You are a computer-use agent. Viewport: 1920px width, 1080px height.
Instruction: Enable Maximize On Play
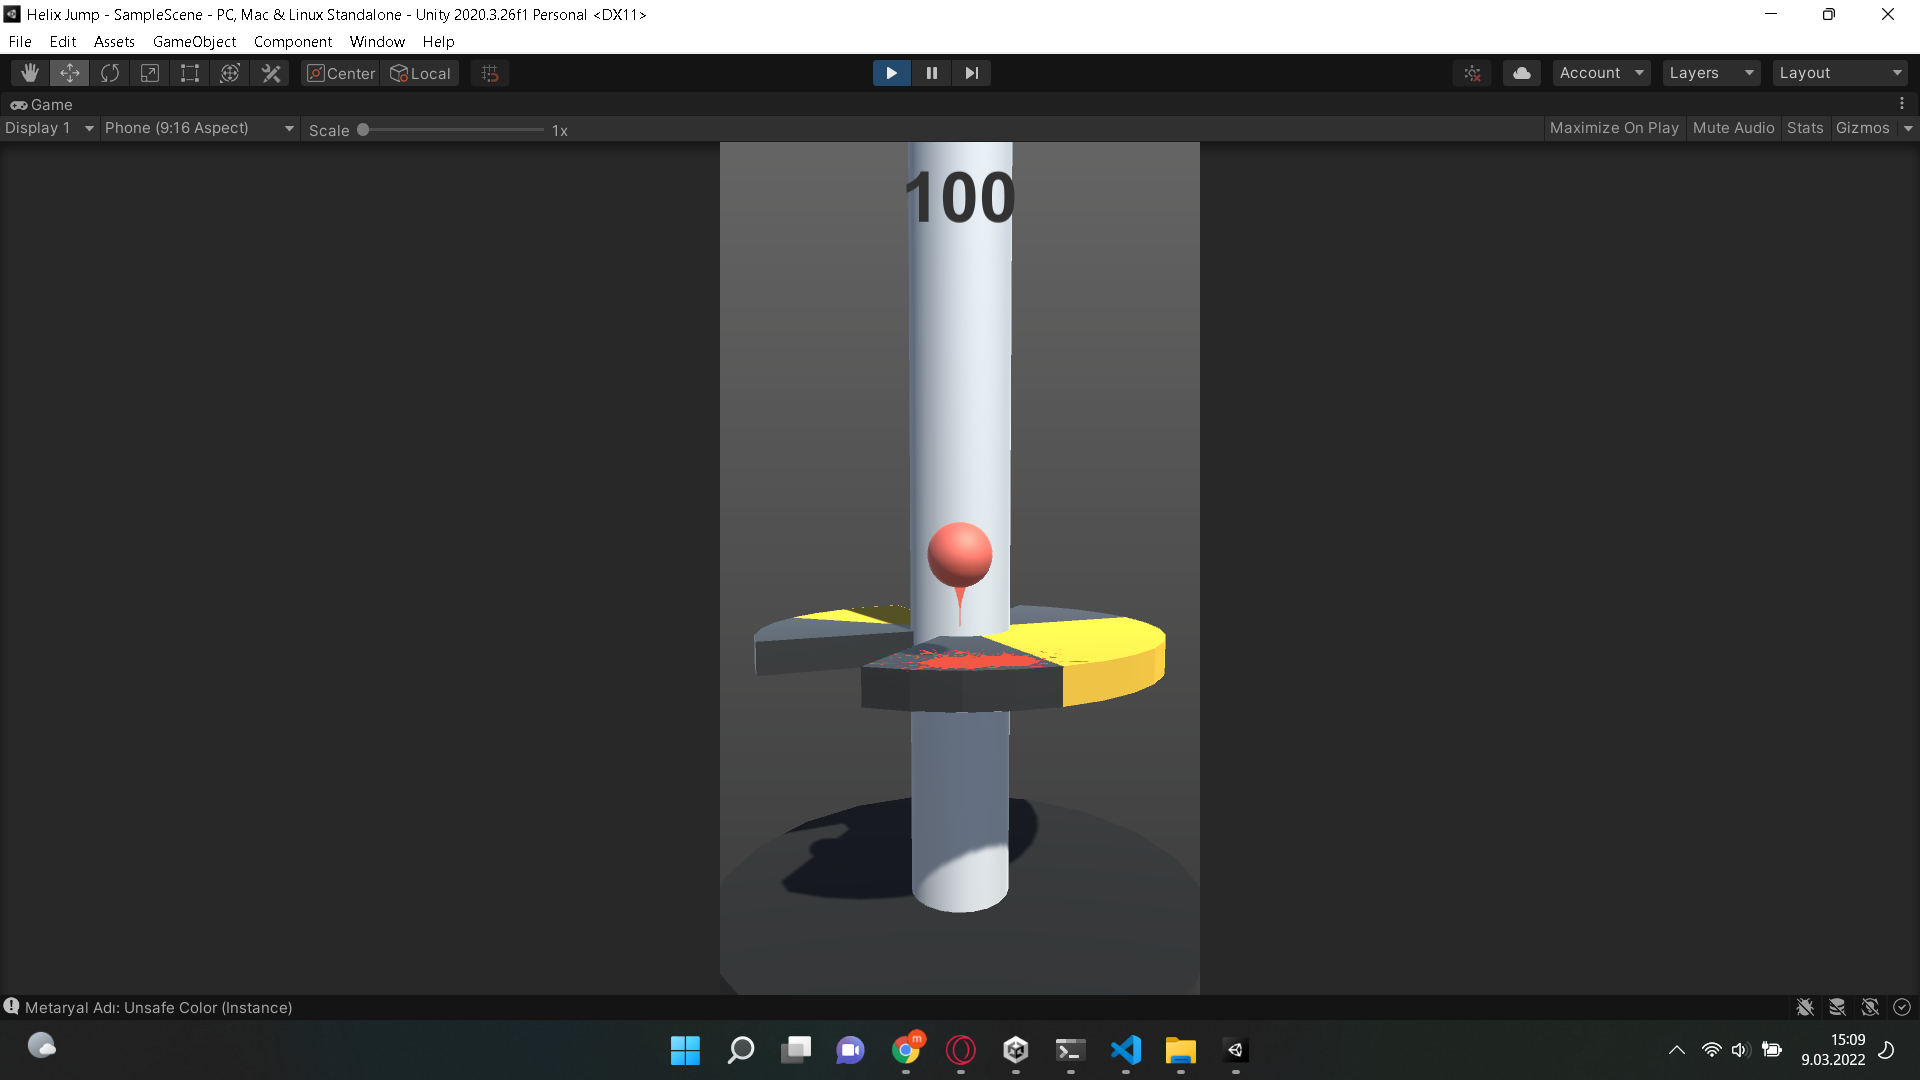1614,128
